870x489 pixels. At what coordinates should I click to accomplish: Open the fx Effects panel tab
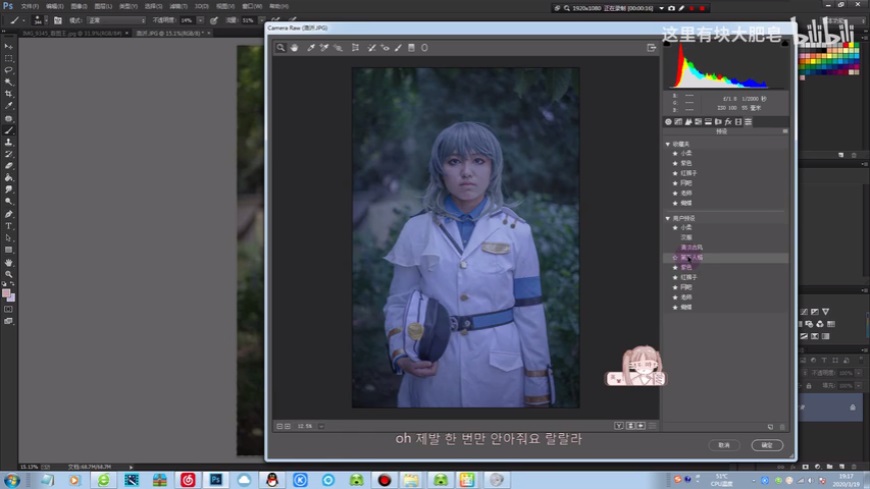[729, 122]
